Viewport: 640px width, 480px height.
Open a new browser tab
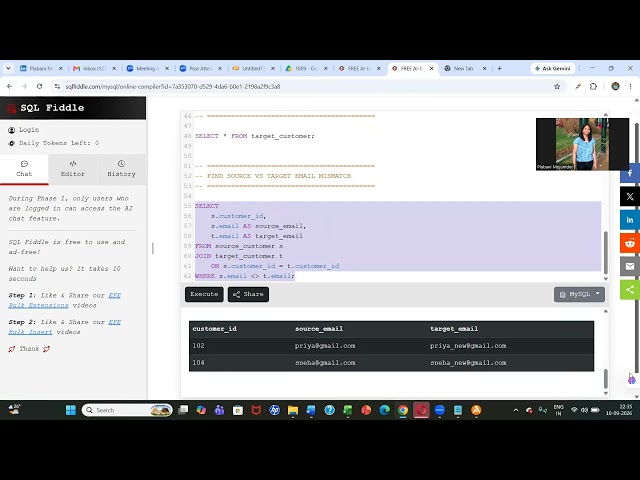[x=499, y=69]
